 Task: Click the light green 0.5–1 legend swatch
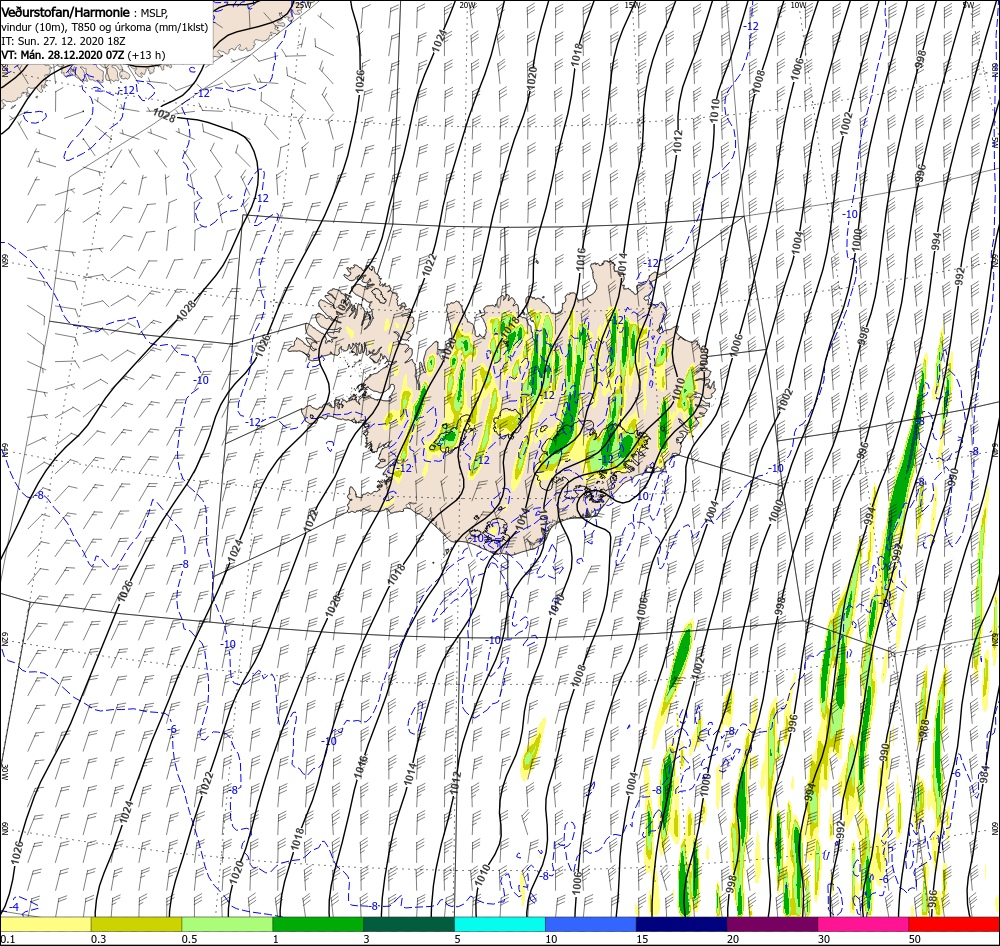click(227, 924)
